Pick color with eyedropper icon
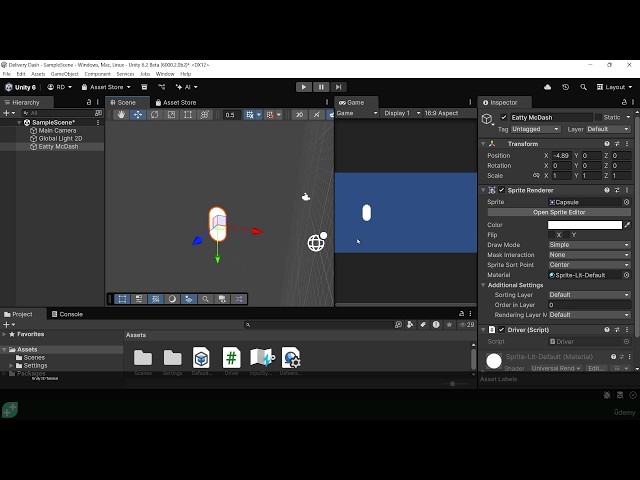Image resolution: width=640 pixels, height=480 pixels. [x=627, y=225]
